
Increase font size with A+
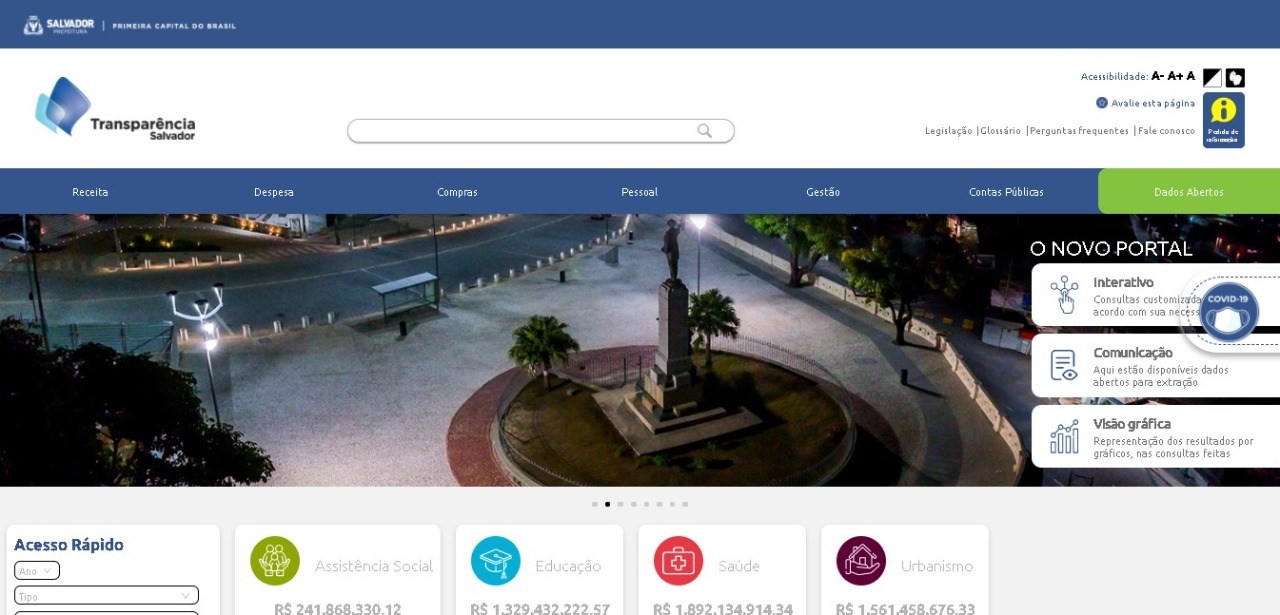[1175, 76]
